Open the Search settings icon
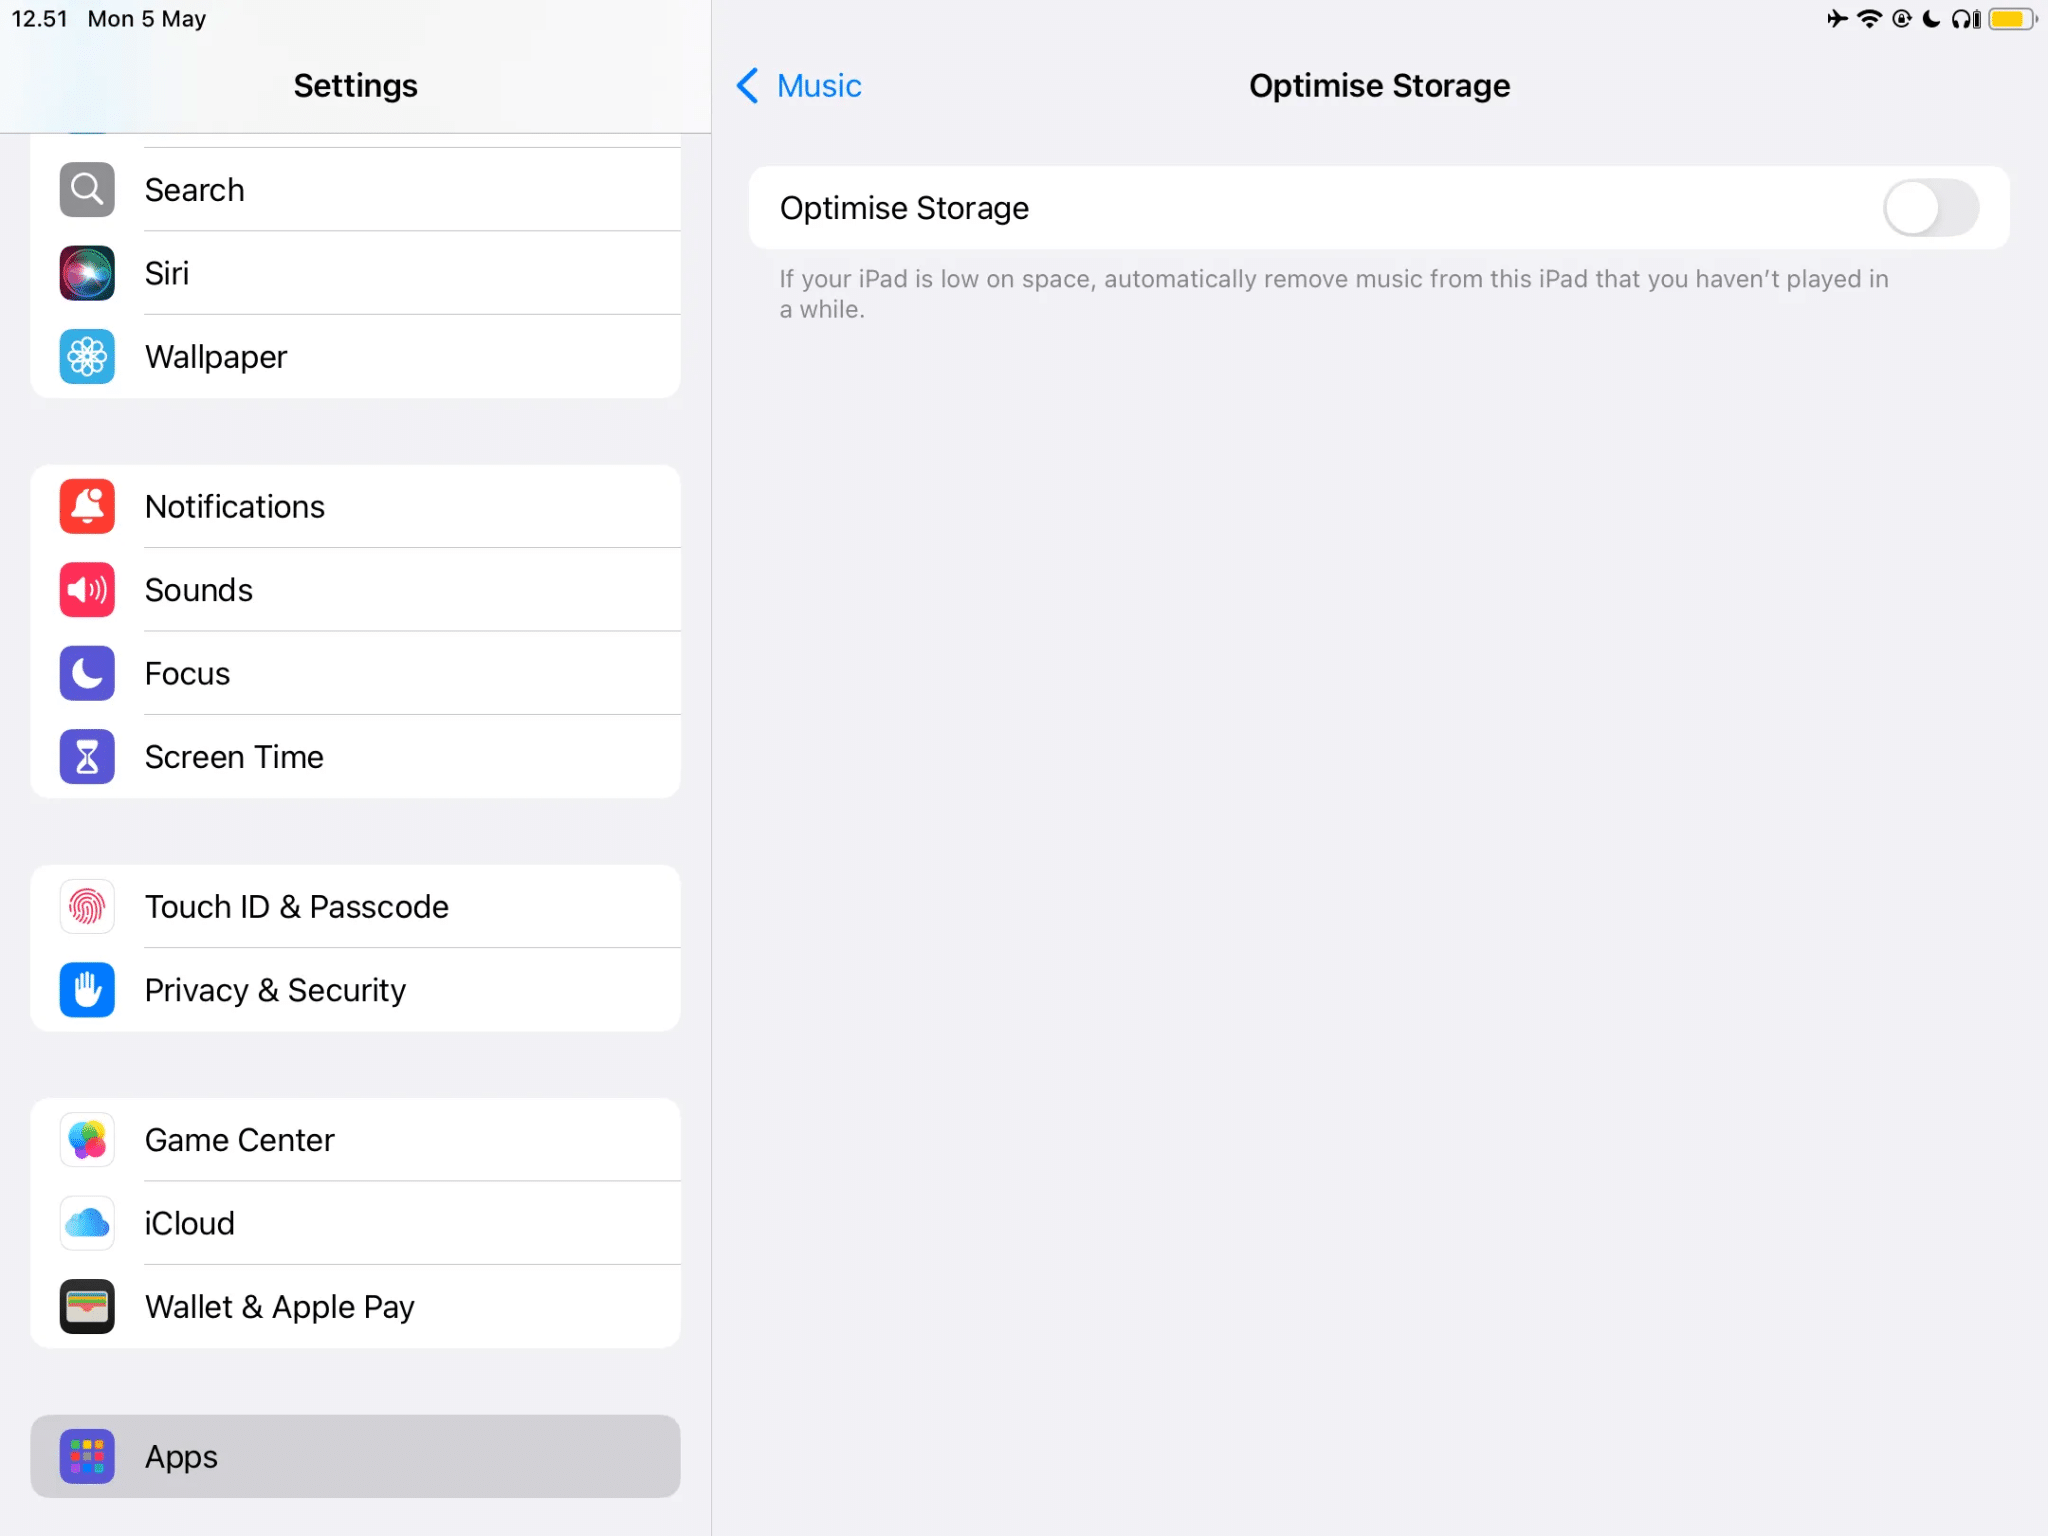Image resolution: width=2048 pixels, height=1536 pixels. tap(87, 189)
